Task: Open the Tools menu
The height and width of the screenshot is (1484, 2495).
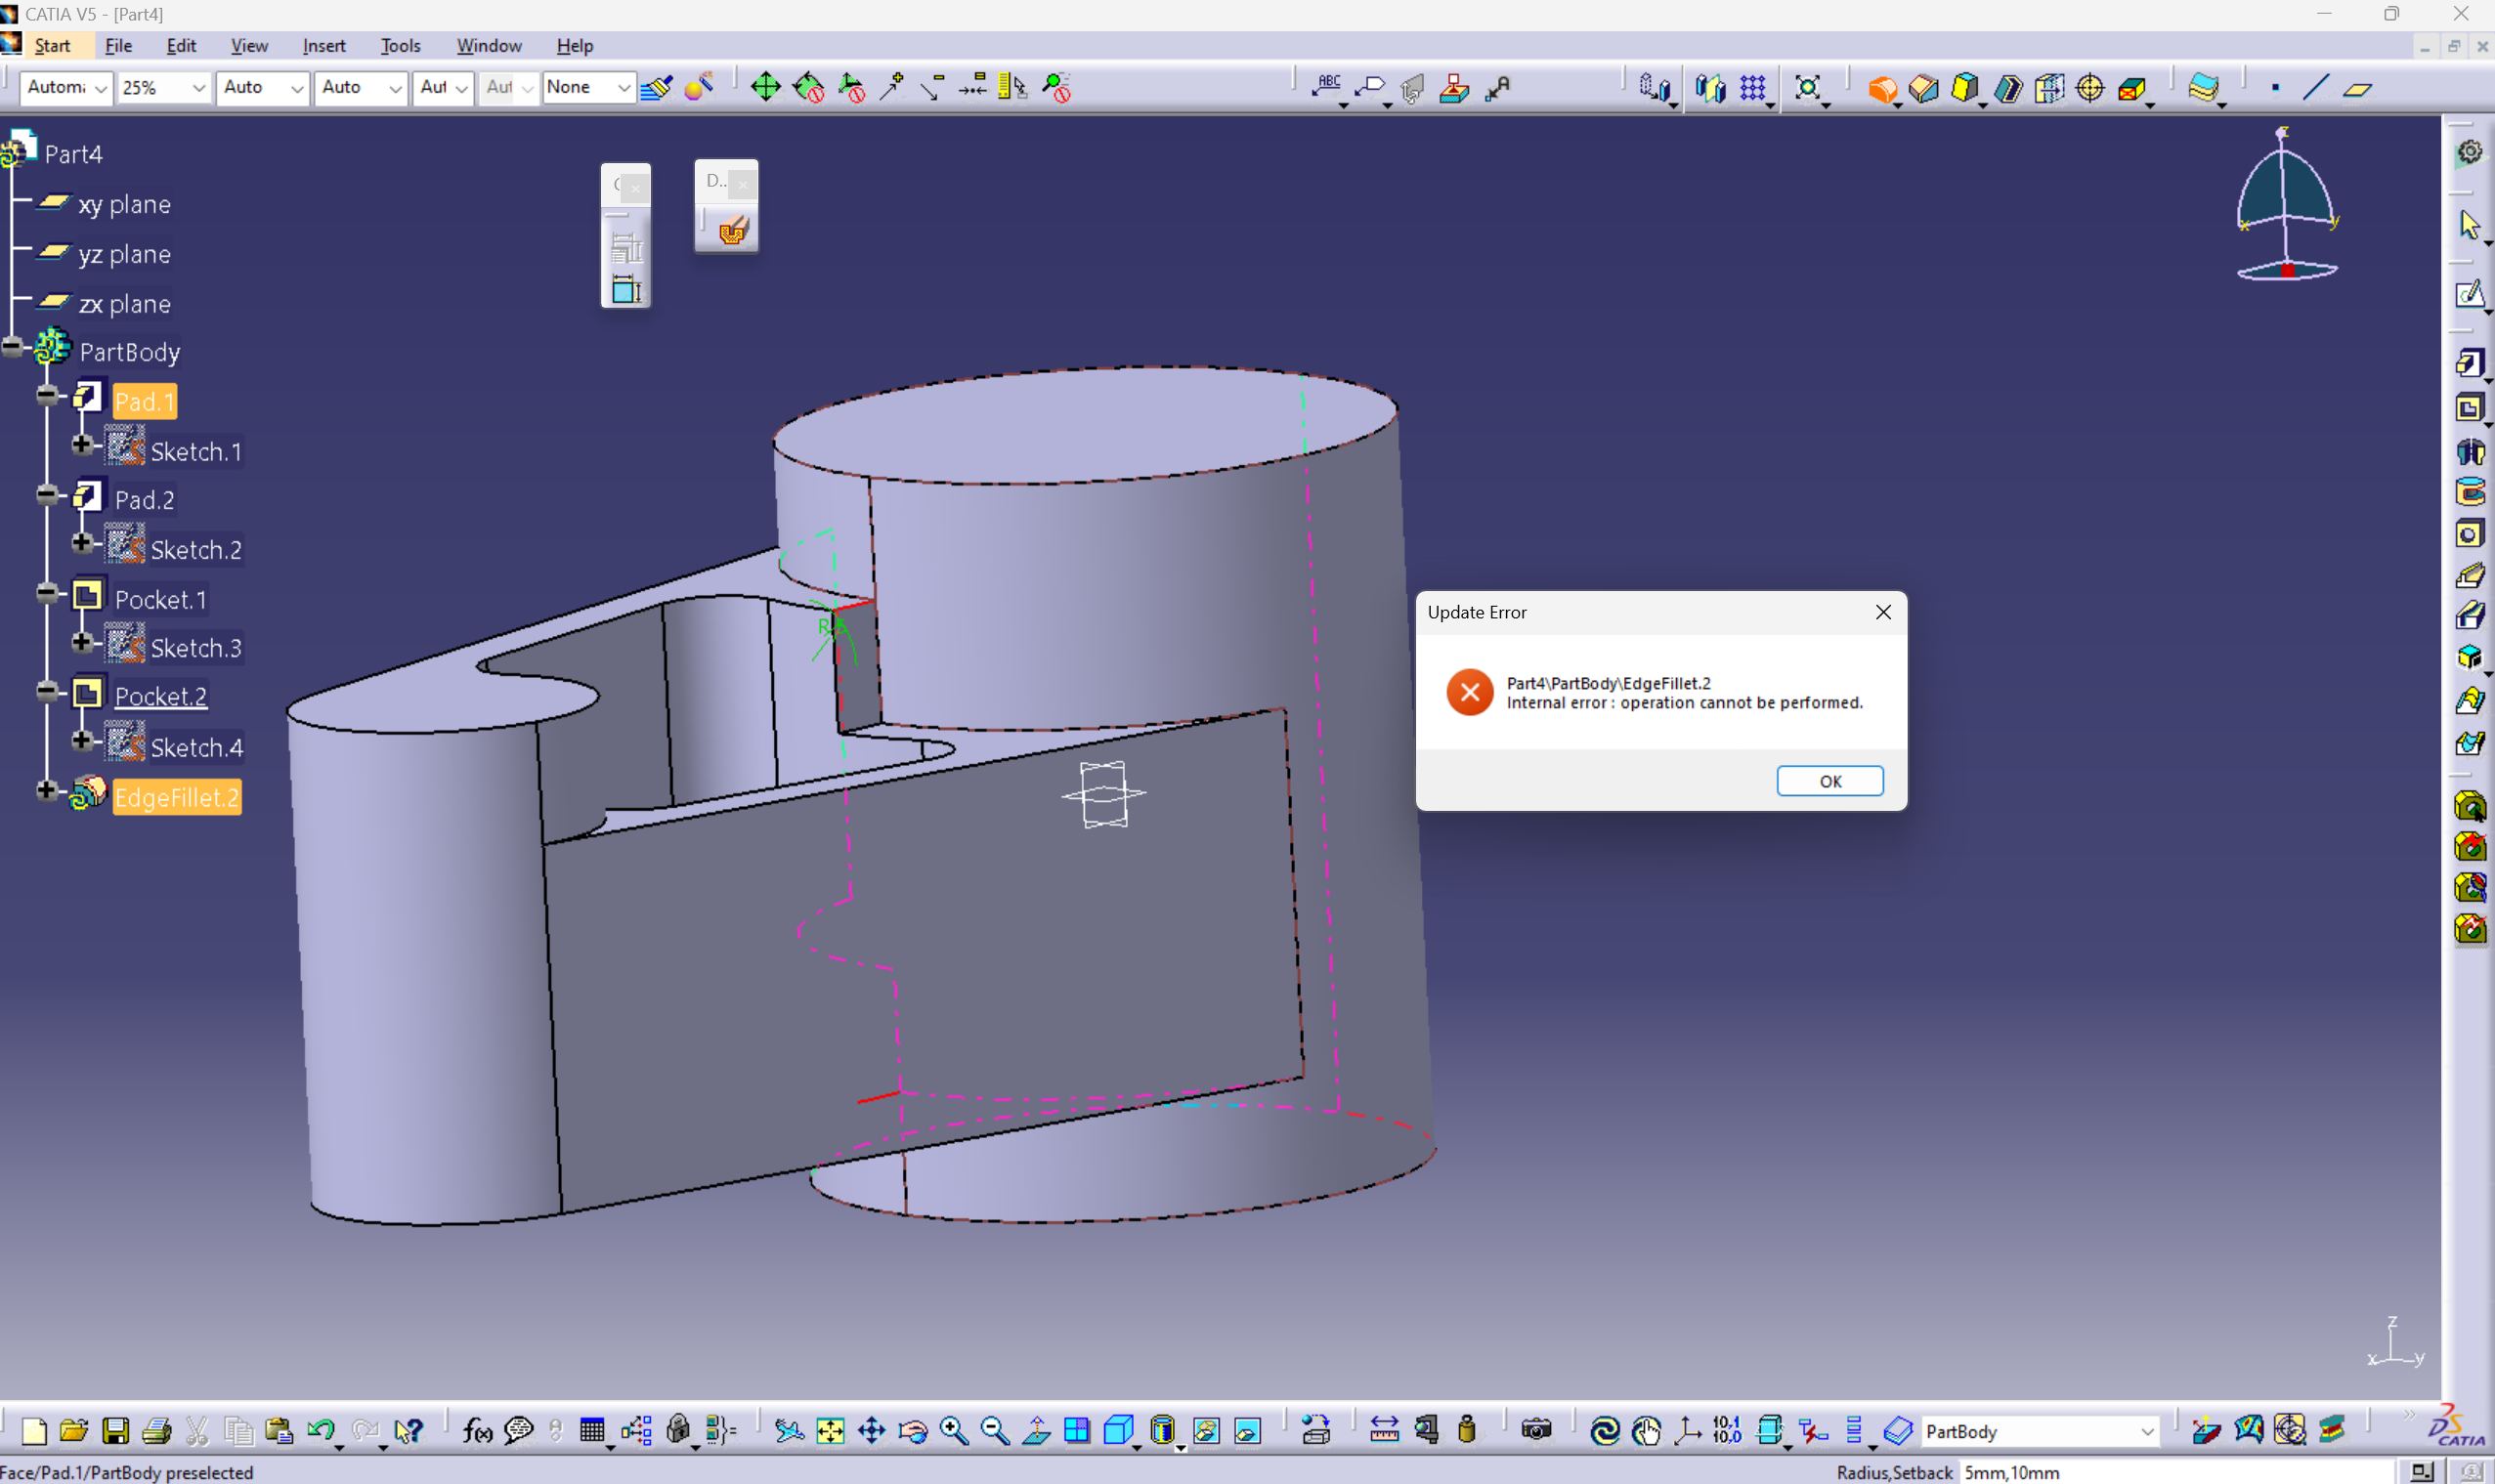Action: [x=400, y=46]
